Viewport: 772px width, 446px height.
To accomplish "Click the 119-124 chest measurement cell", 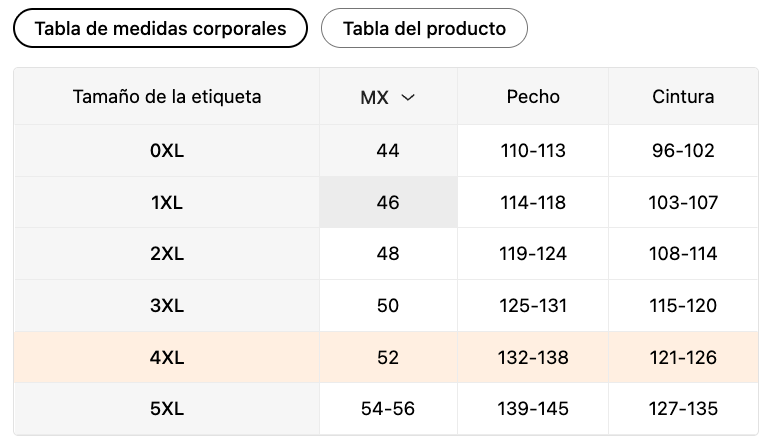I will [x=533, y=254].
